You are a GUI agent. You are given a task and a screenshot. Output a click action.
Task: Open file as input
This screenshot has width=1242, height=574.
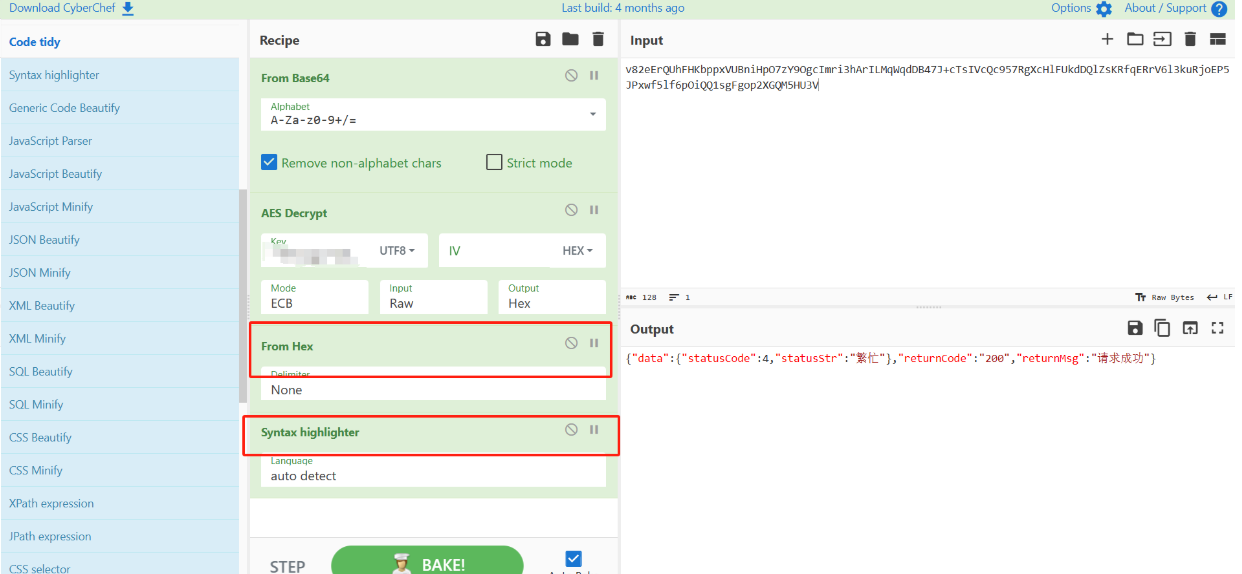point(1162,39)
